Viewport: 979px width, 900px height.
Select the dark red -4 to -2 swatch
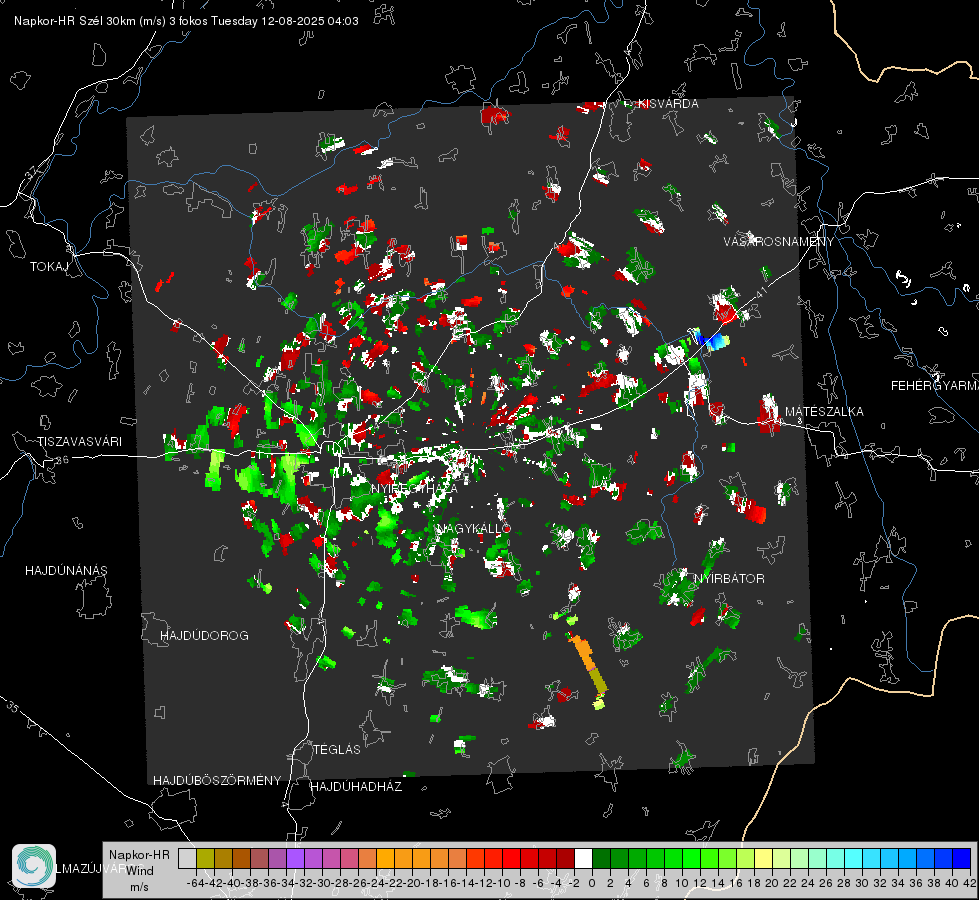(x=565, y=858)
